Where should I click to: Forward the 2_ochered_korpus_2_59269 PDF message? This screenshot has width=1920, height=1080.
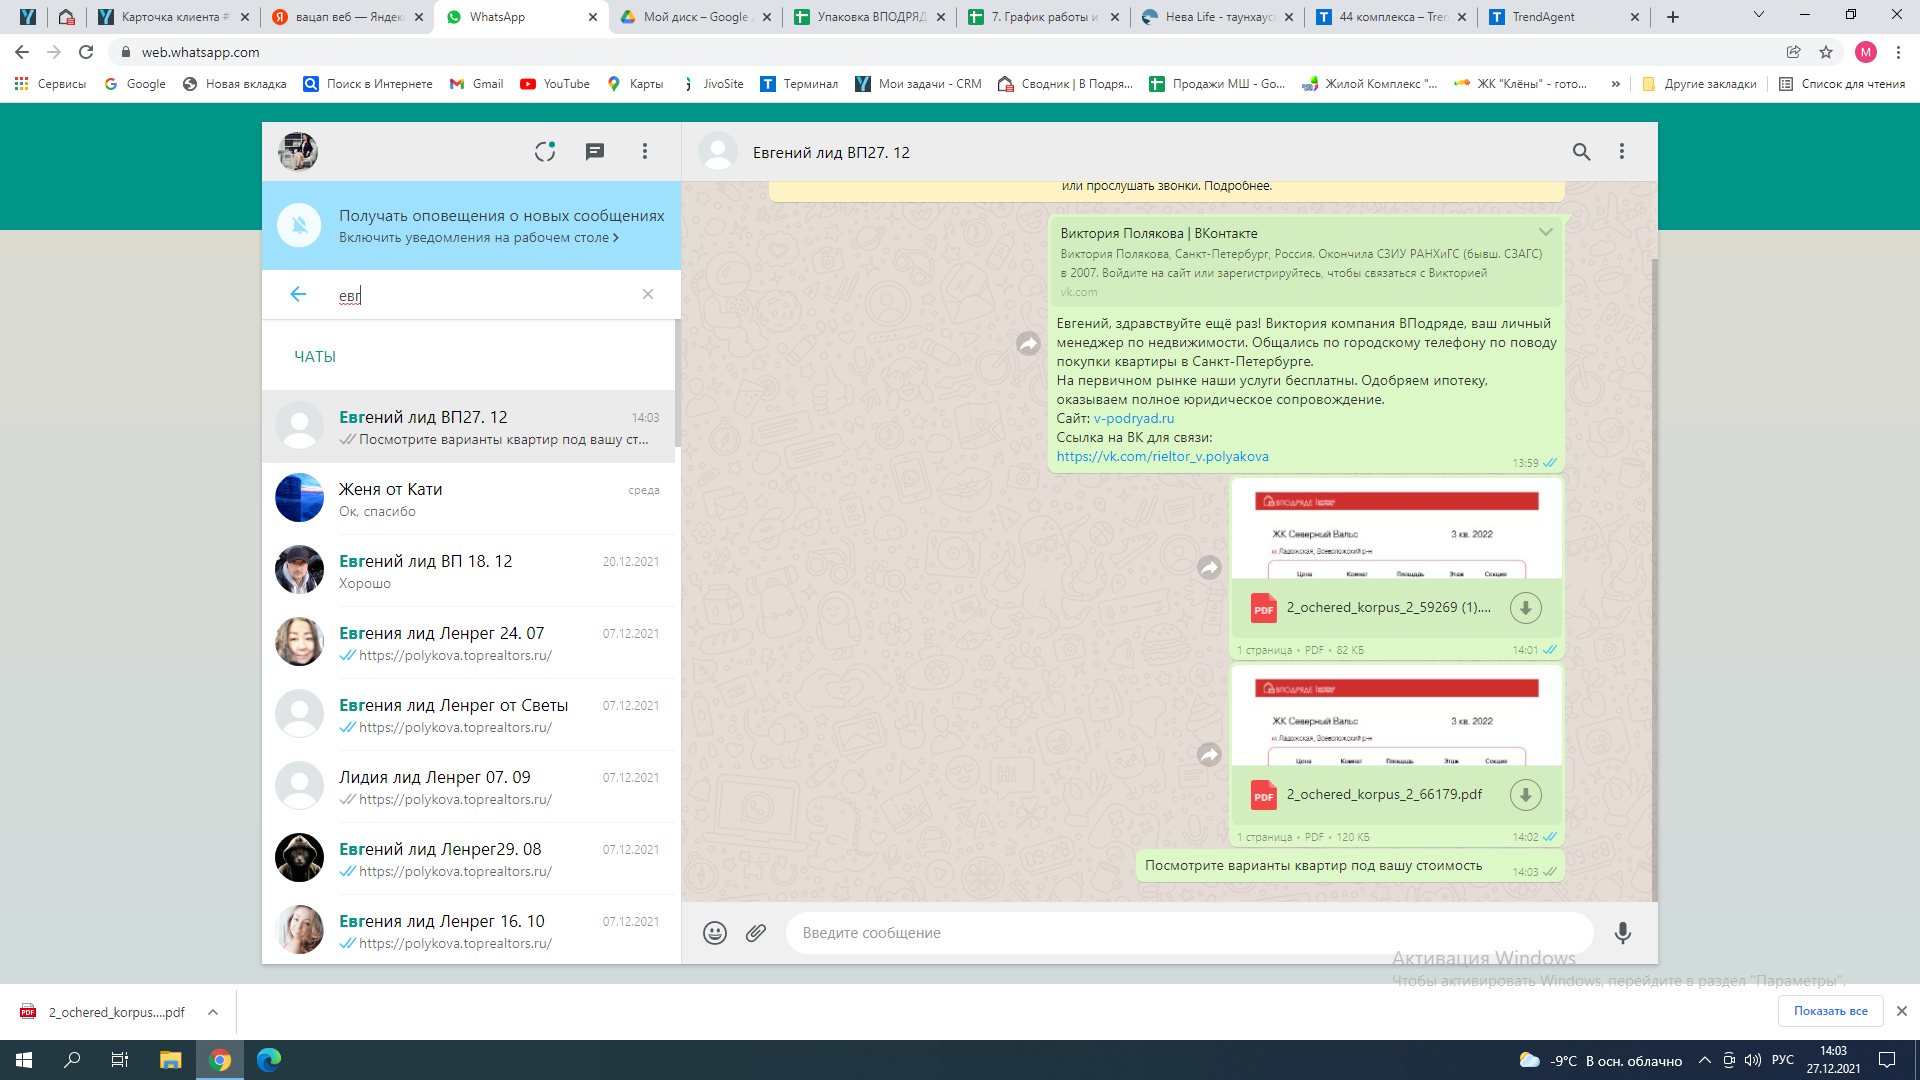tap(1209, 568)
